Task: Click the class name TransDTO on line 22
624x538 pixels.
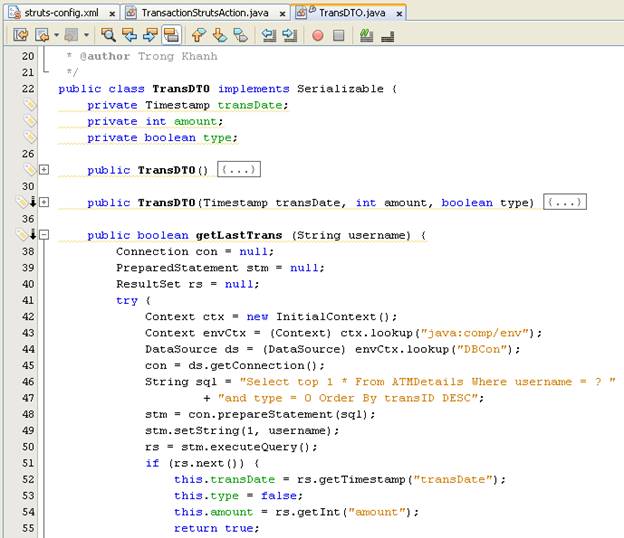Action: point(181,88)
